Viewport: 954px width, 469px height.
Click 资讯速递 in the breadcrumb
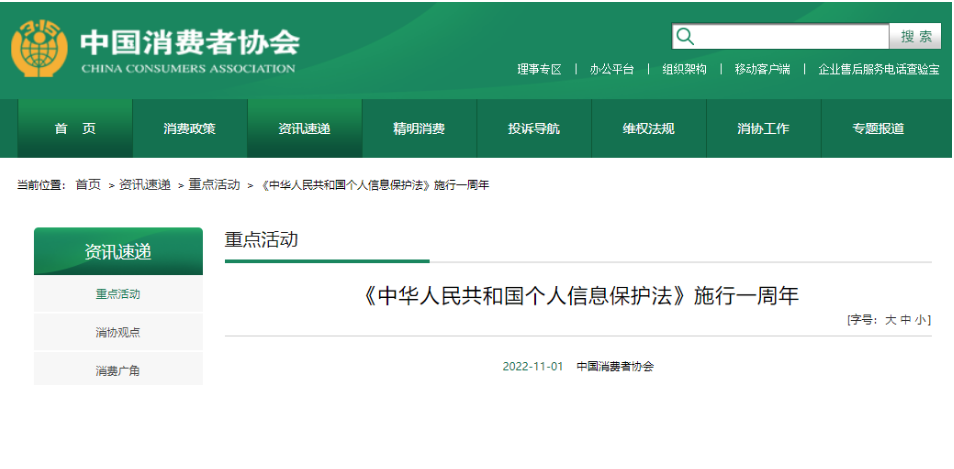[x=145, y=185]
